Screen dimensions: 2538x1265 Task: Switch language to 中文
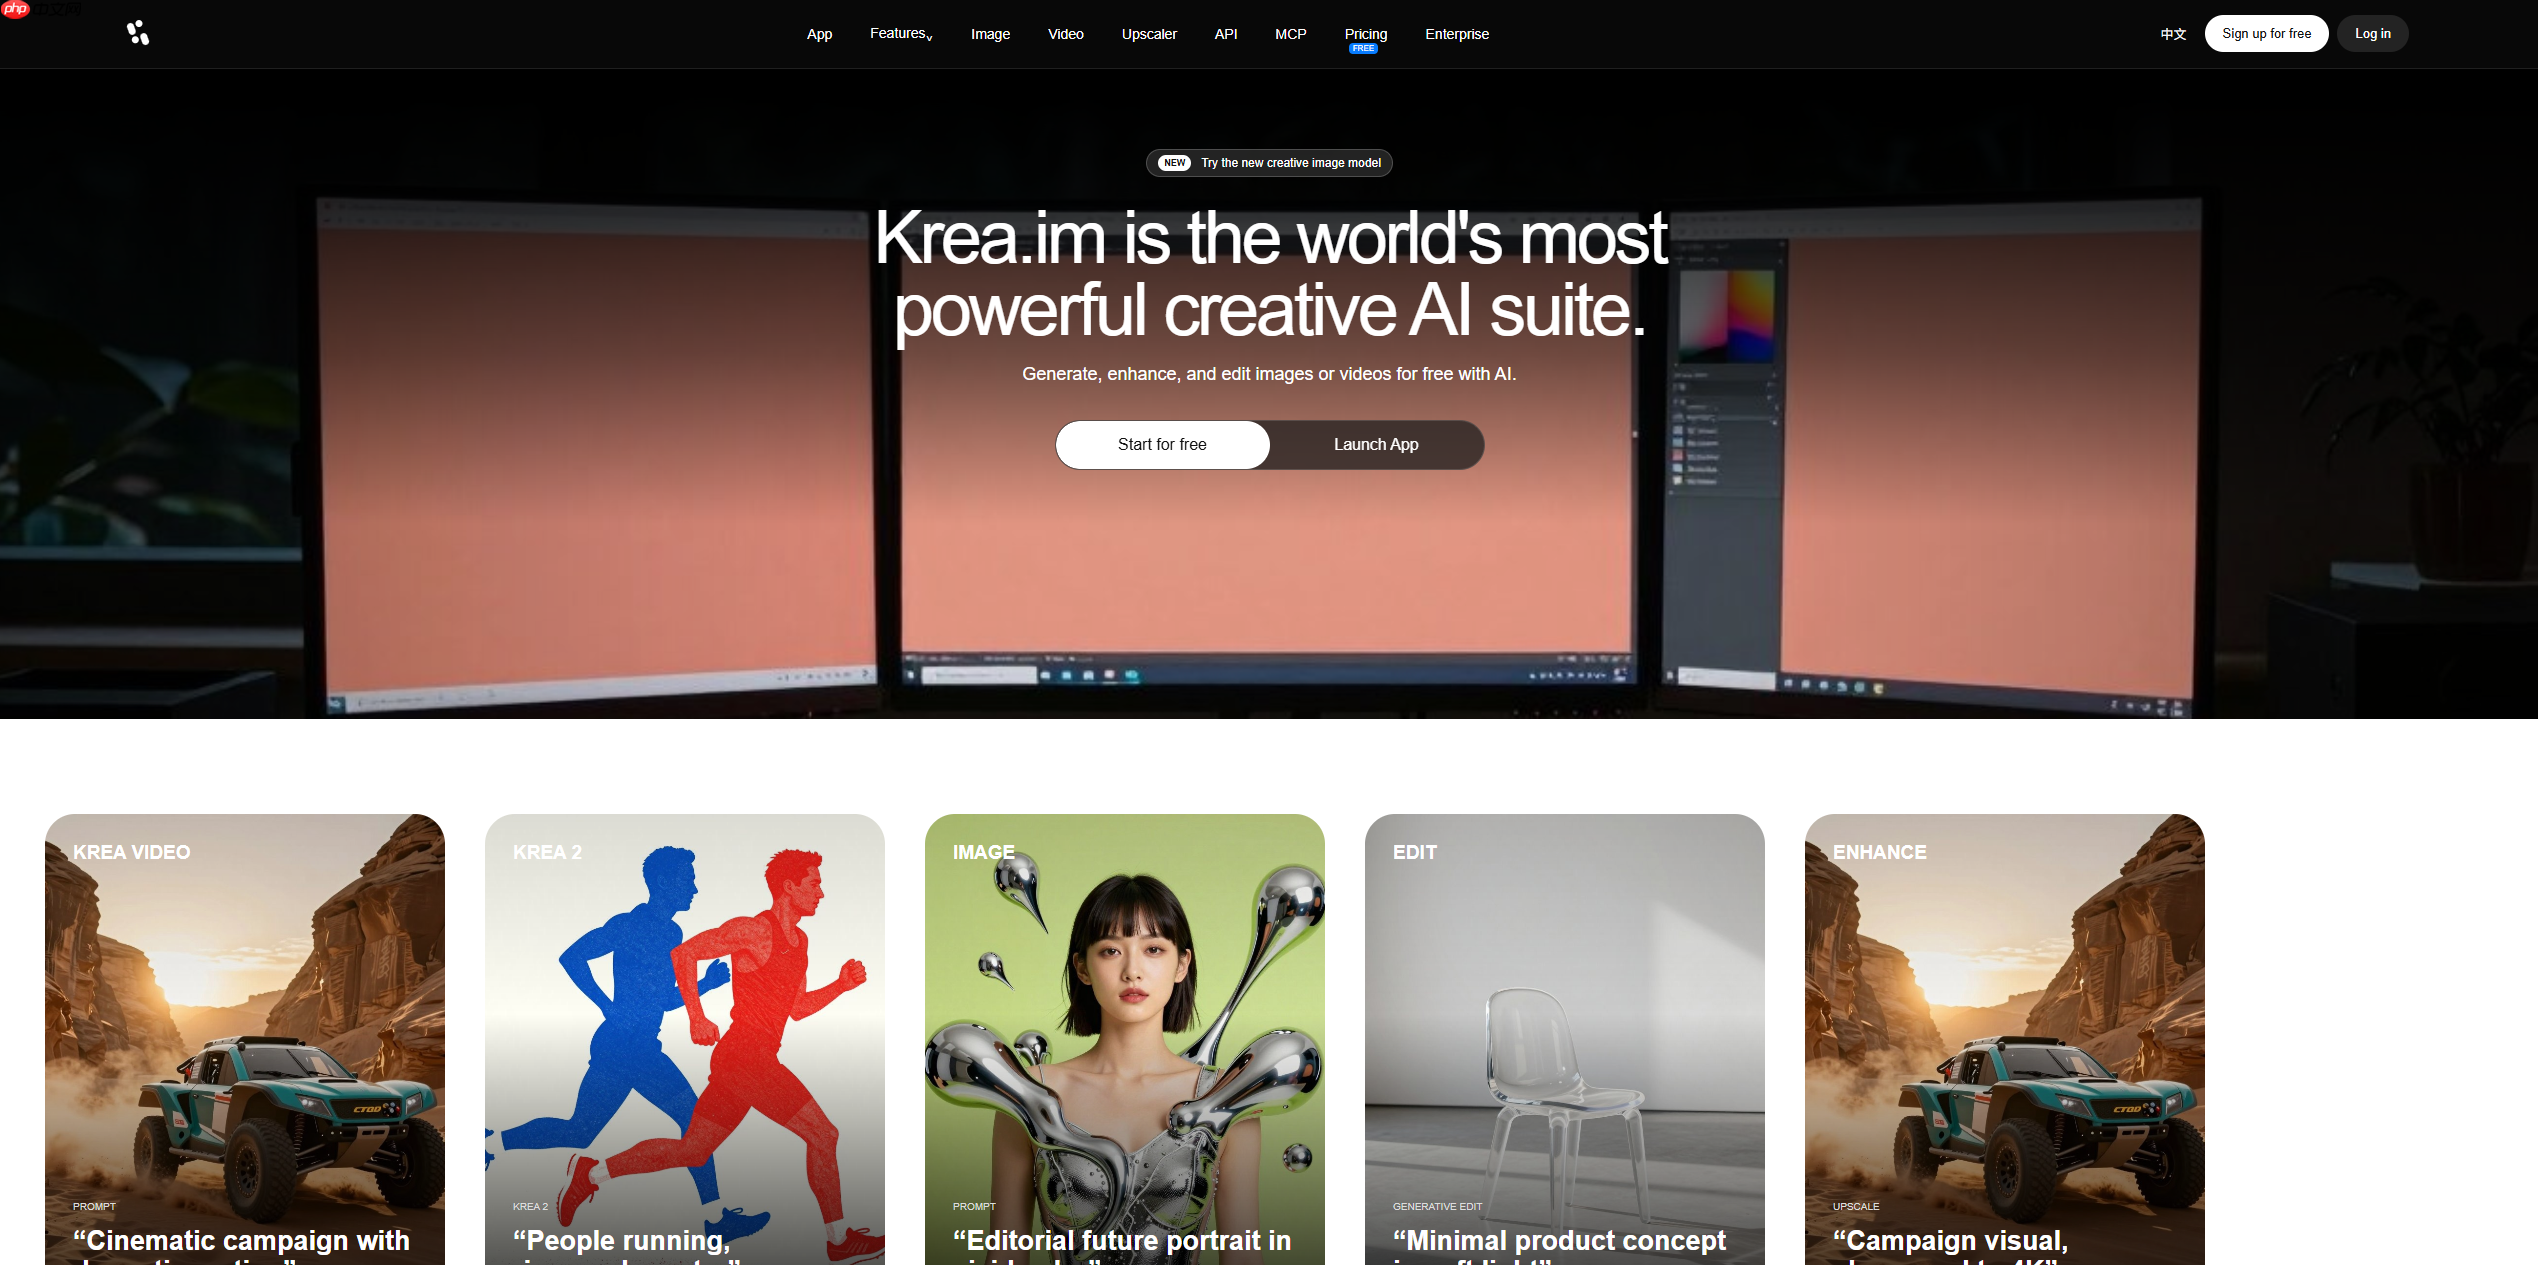click(x=2173, y=34)
